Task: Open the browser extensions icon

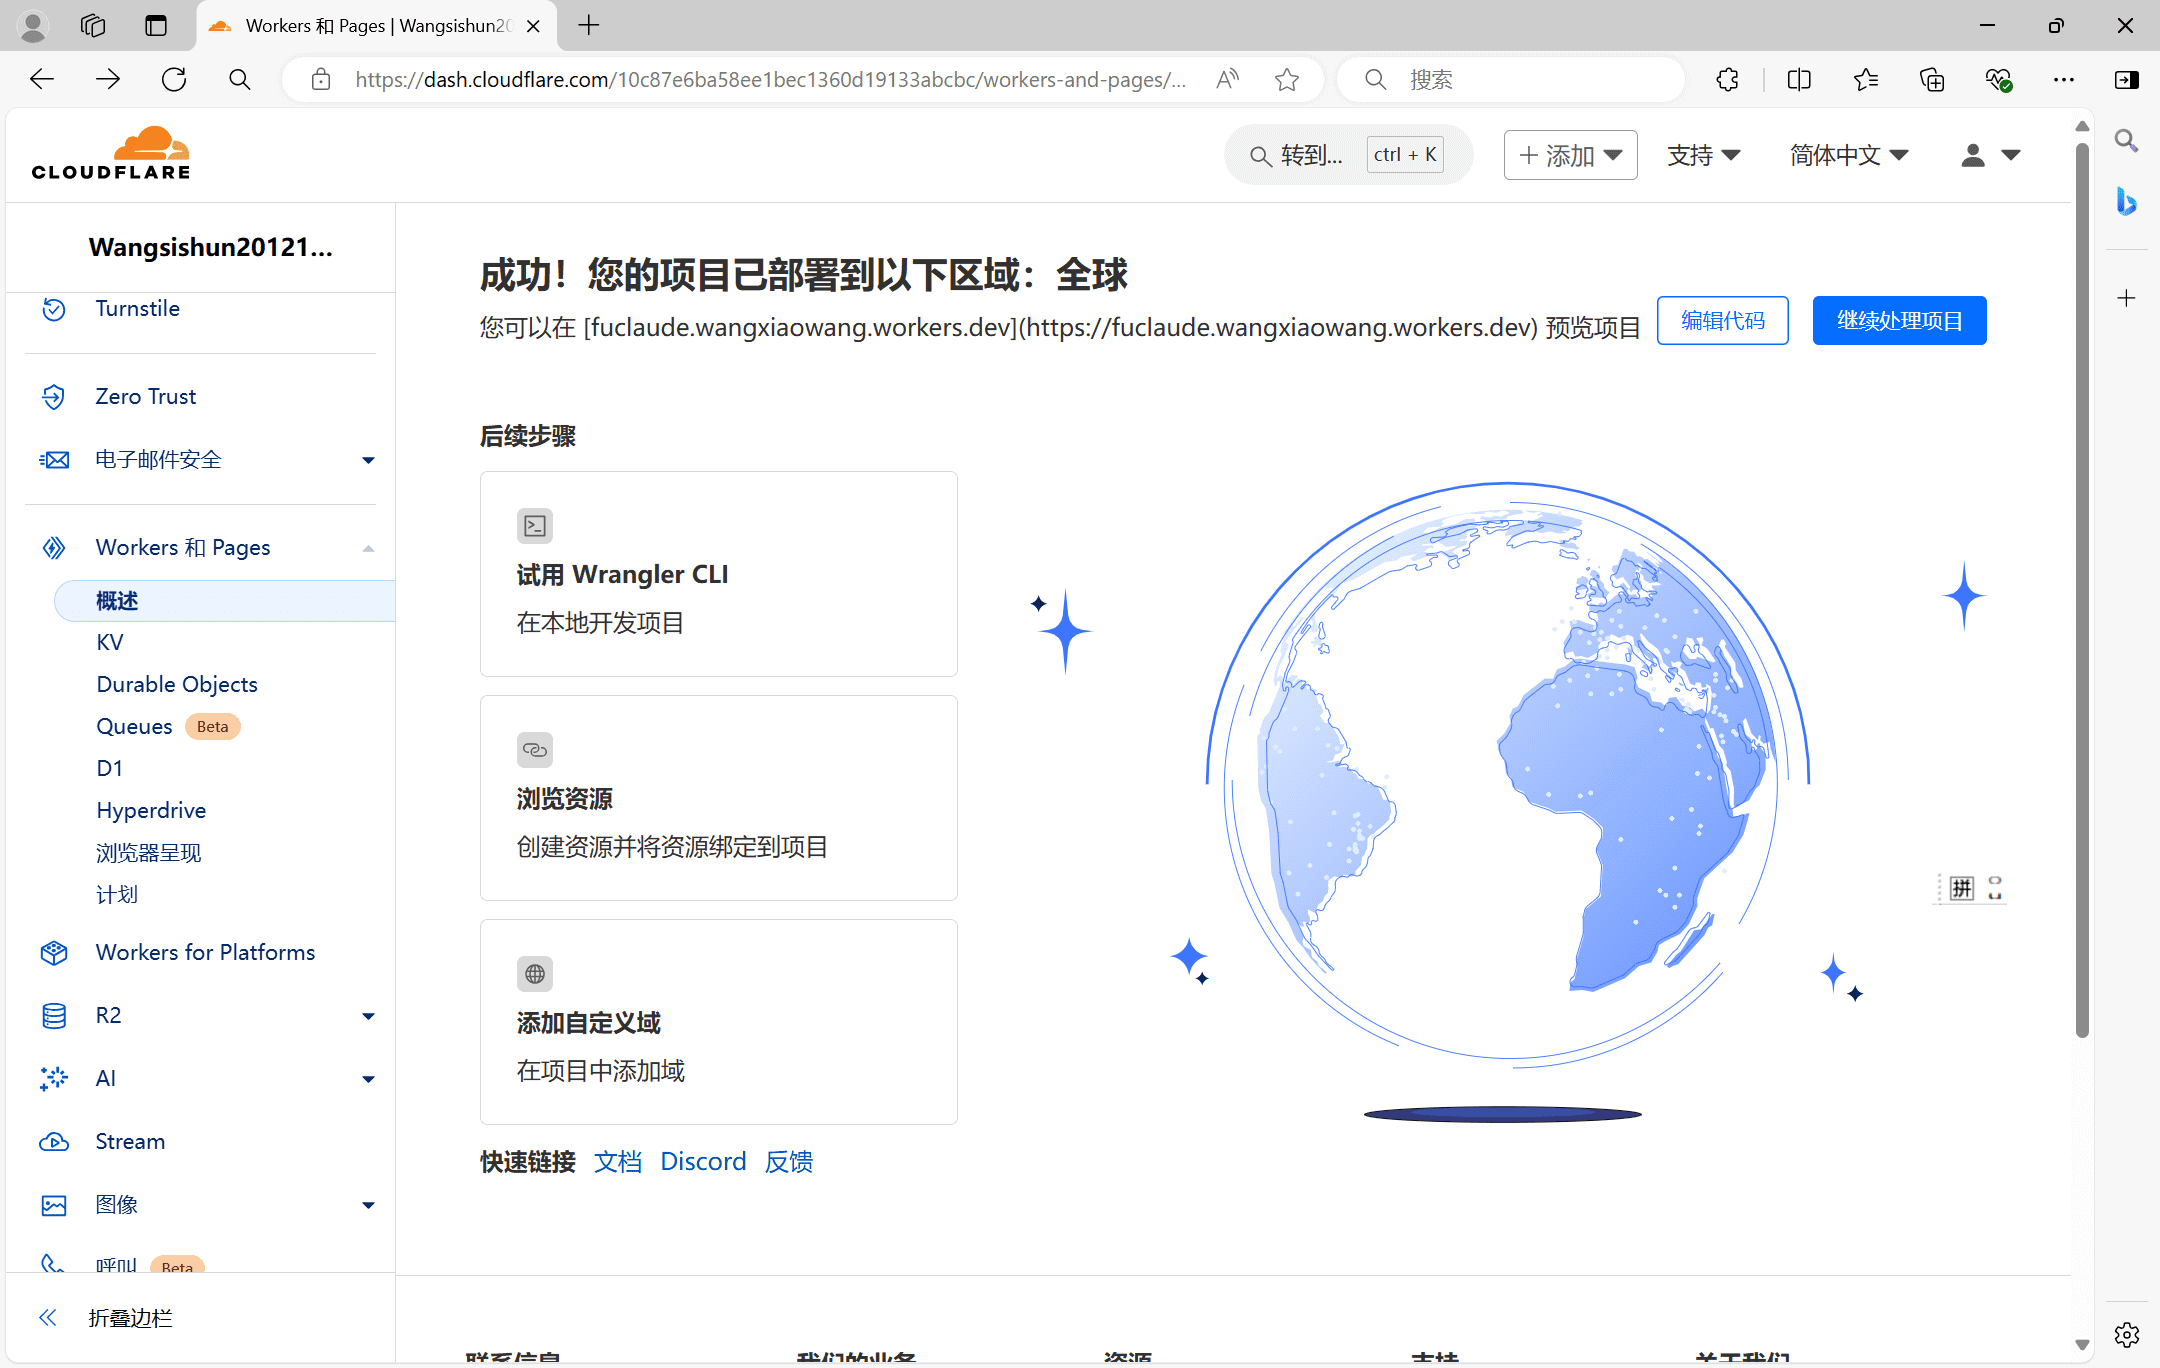Action: tap(1728, 80)
